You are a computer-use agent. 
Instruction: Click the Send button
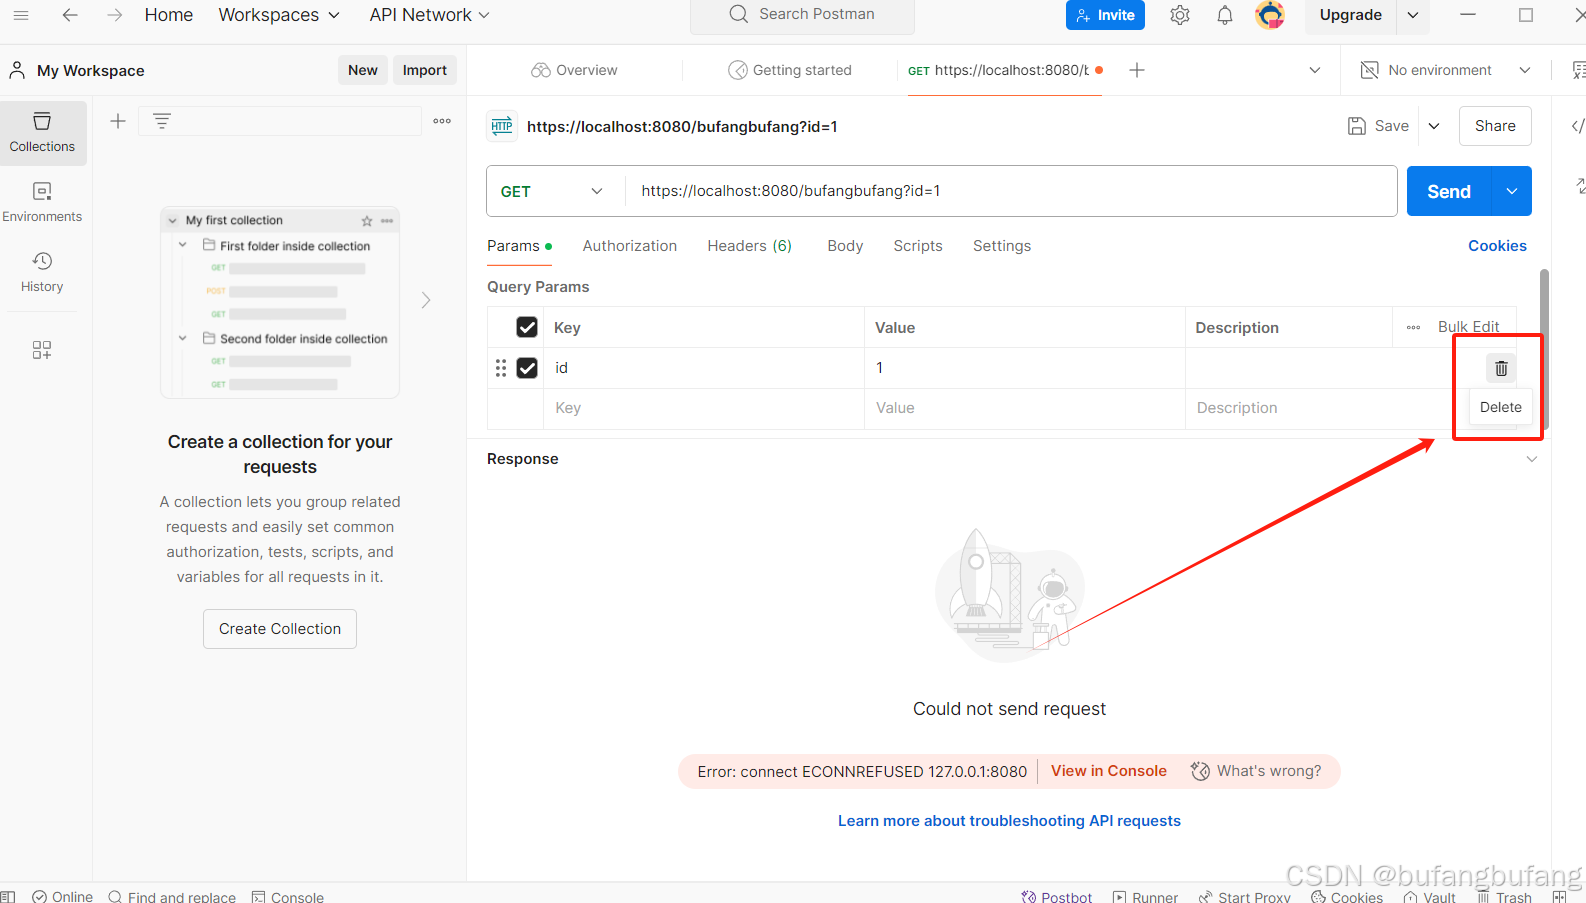1449,191
